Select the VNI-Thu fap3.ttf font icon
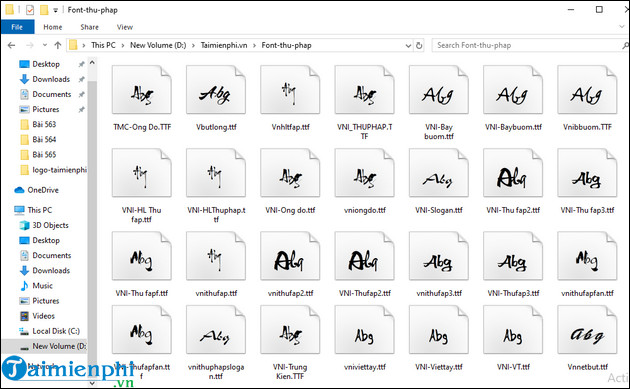The width and height of the screenshot is (630, 389). [x=587, y=173]
